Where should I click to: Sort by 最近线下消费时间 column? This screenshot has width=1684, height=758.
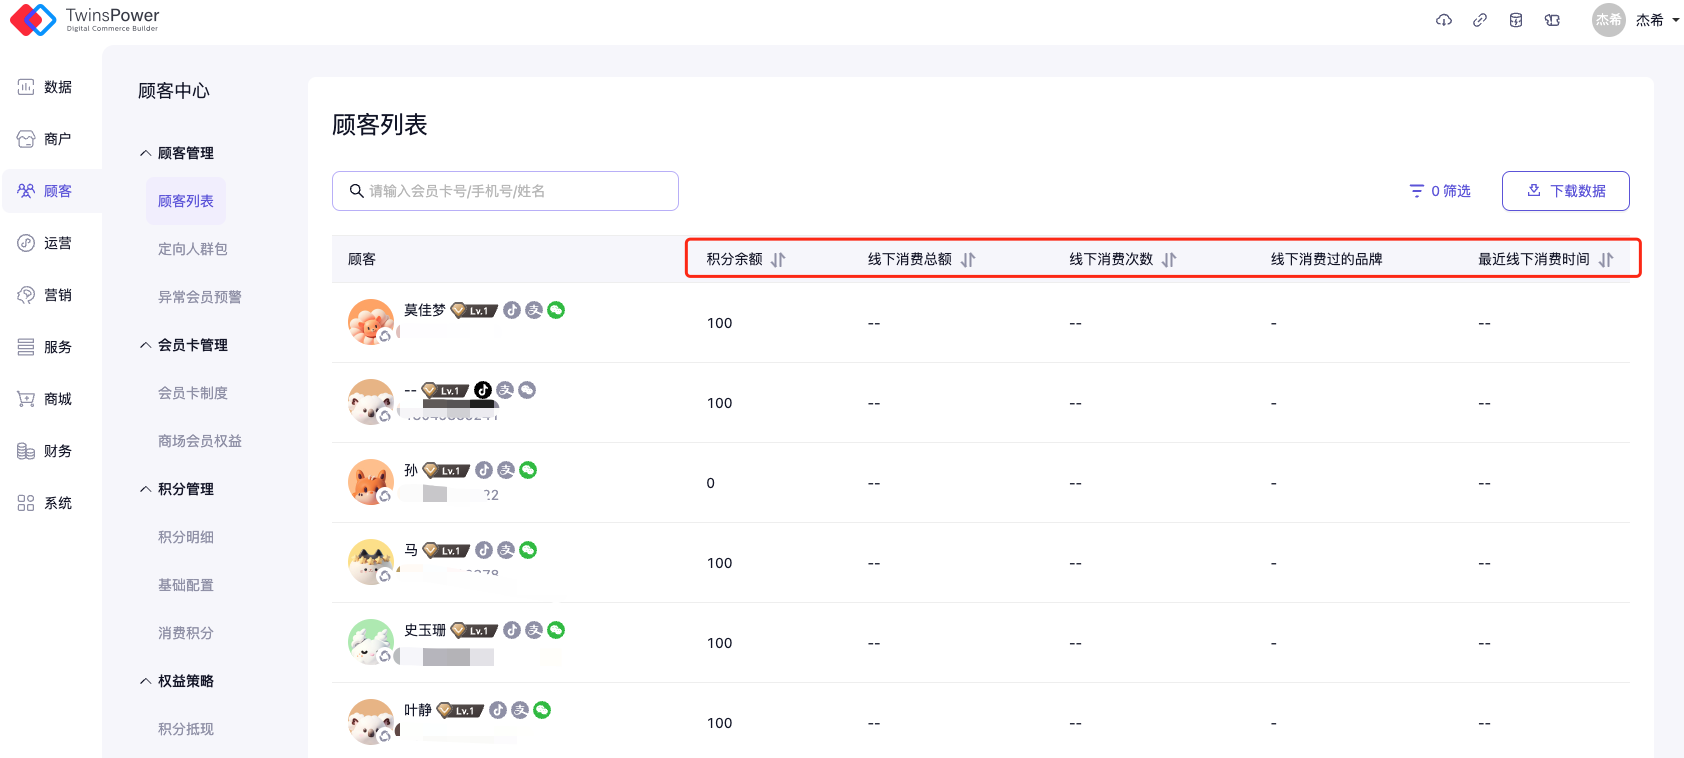coord(1605,260)
